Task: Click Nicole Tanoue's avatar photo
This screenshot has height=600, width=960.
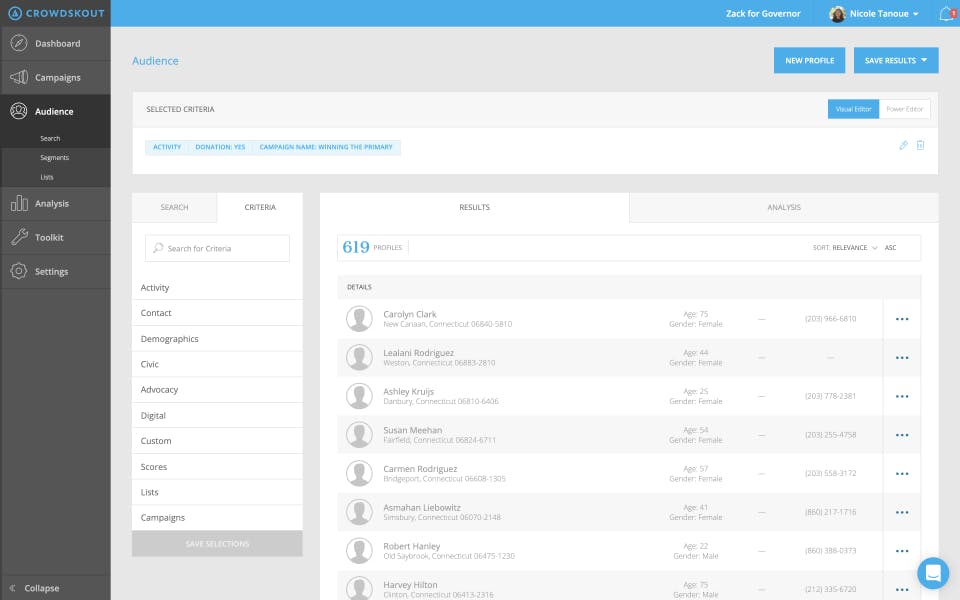Action: (x=837, y=13)
